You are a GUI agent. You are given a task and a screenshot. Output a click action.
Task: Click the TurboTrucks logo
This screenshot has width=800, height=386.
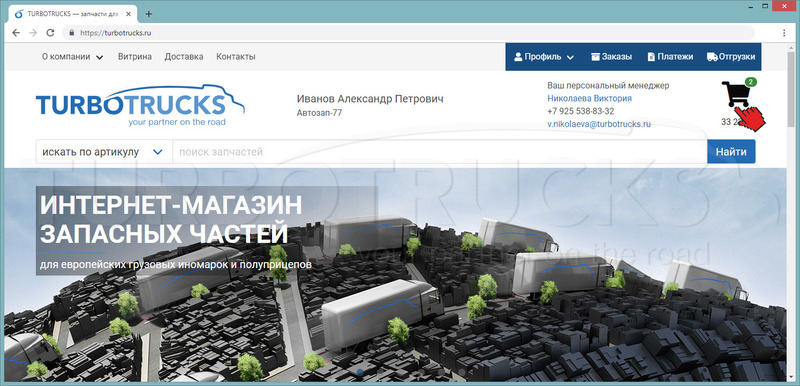[140, 105]
